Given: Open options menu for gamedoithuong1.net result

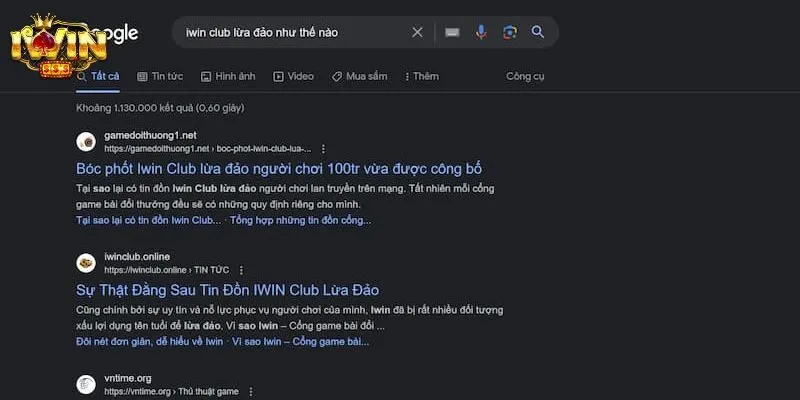Looking at the screenshot, I should [x=320, y=149].
